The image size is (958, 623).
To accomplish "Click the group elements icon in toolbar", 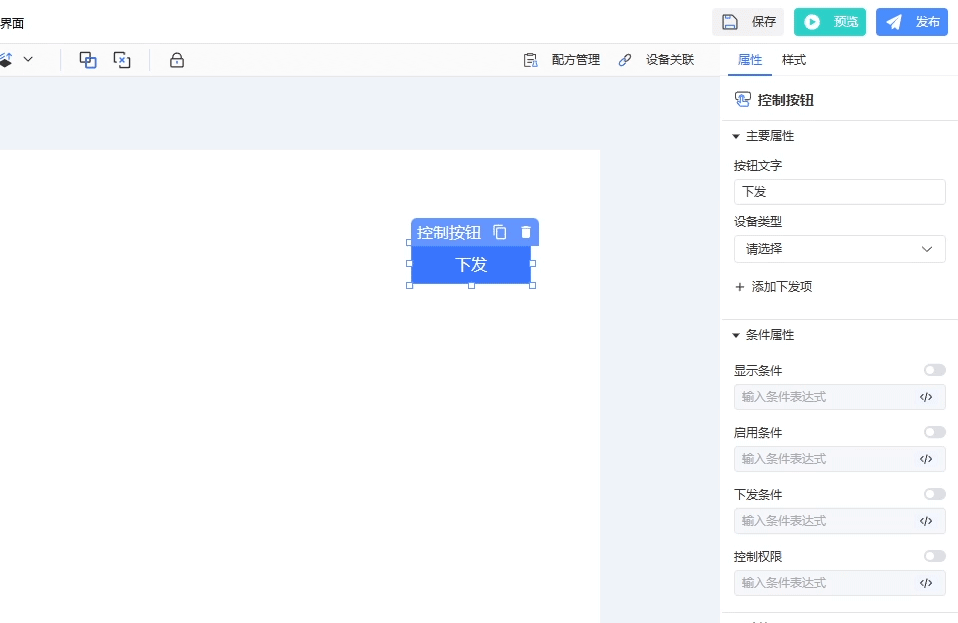I will (88, 60).
